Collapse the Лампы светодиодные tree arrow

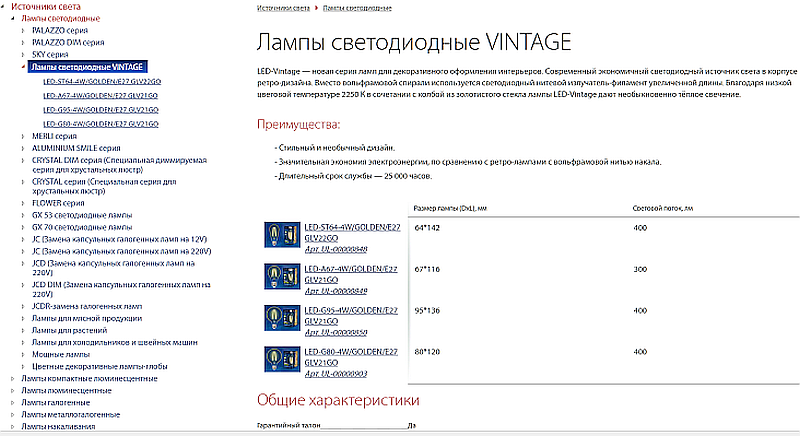click(x=13, y=18)
